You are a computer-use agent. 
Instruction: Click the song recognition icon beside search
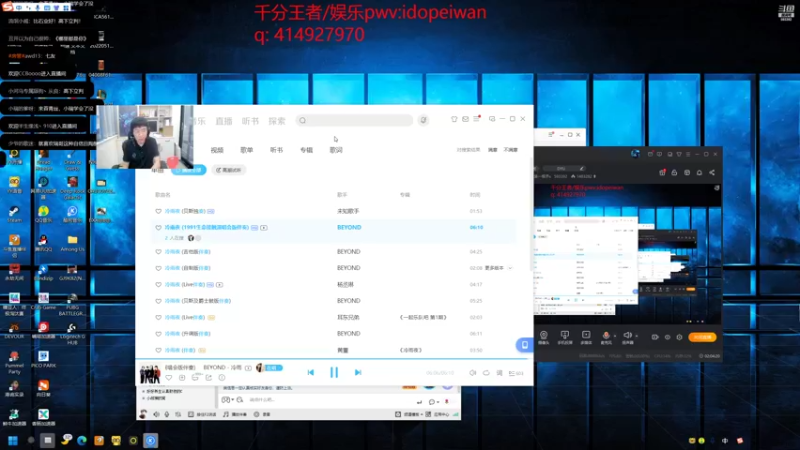point(423,120)
